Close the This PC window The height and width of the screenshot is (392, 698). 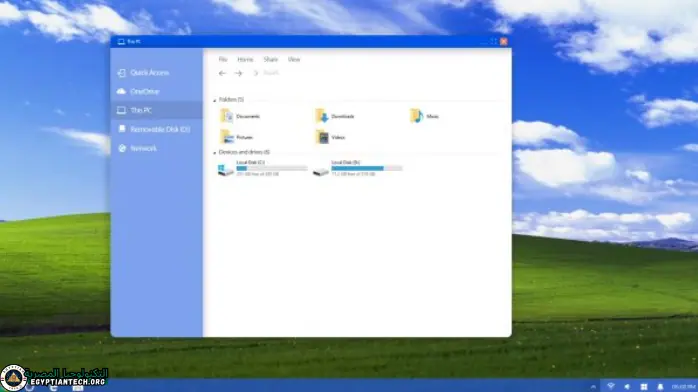503,41
